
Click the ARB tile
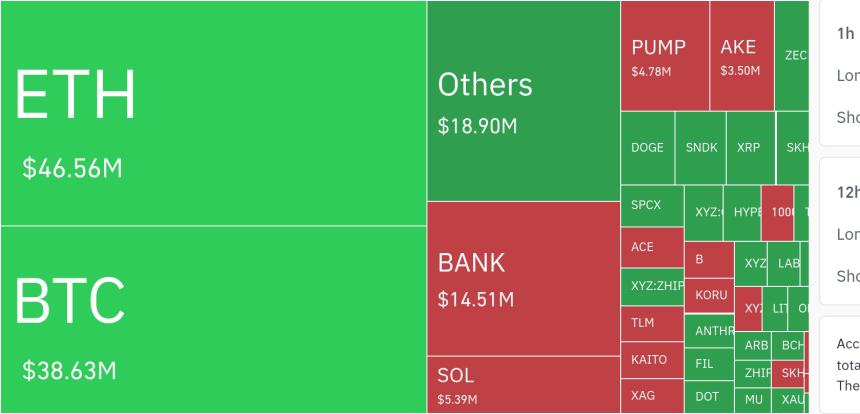tap(753, 345)
